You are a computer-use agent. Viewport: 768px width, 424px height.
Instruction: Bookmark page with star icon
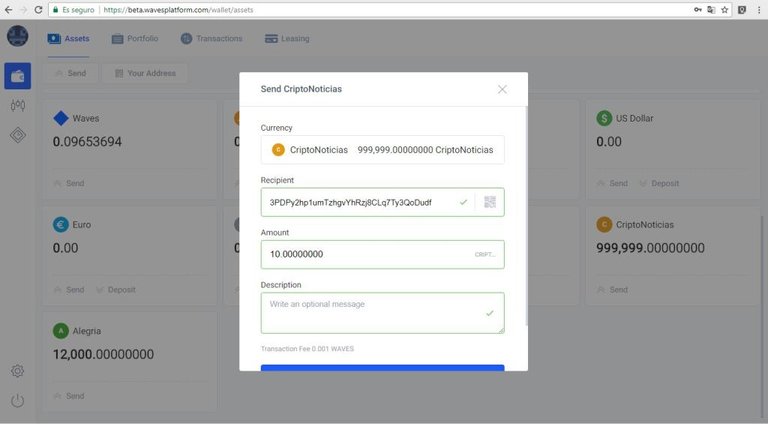724,9
